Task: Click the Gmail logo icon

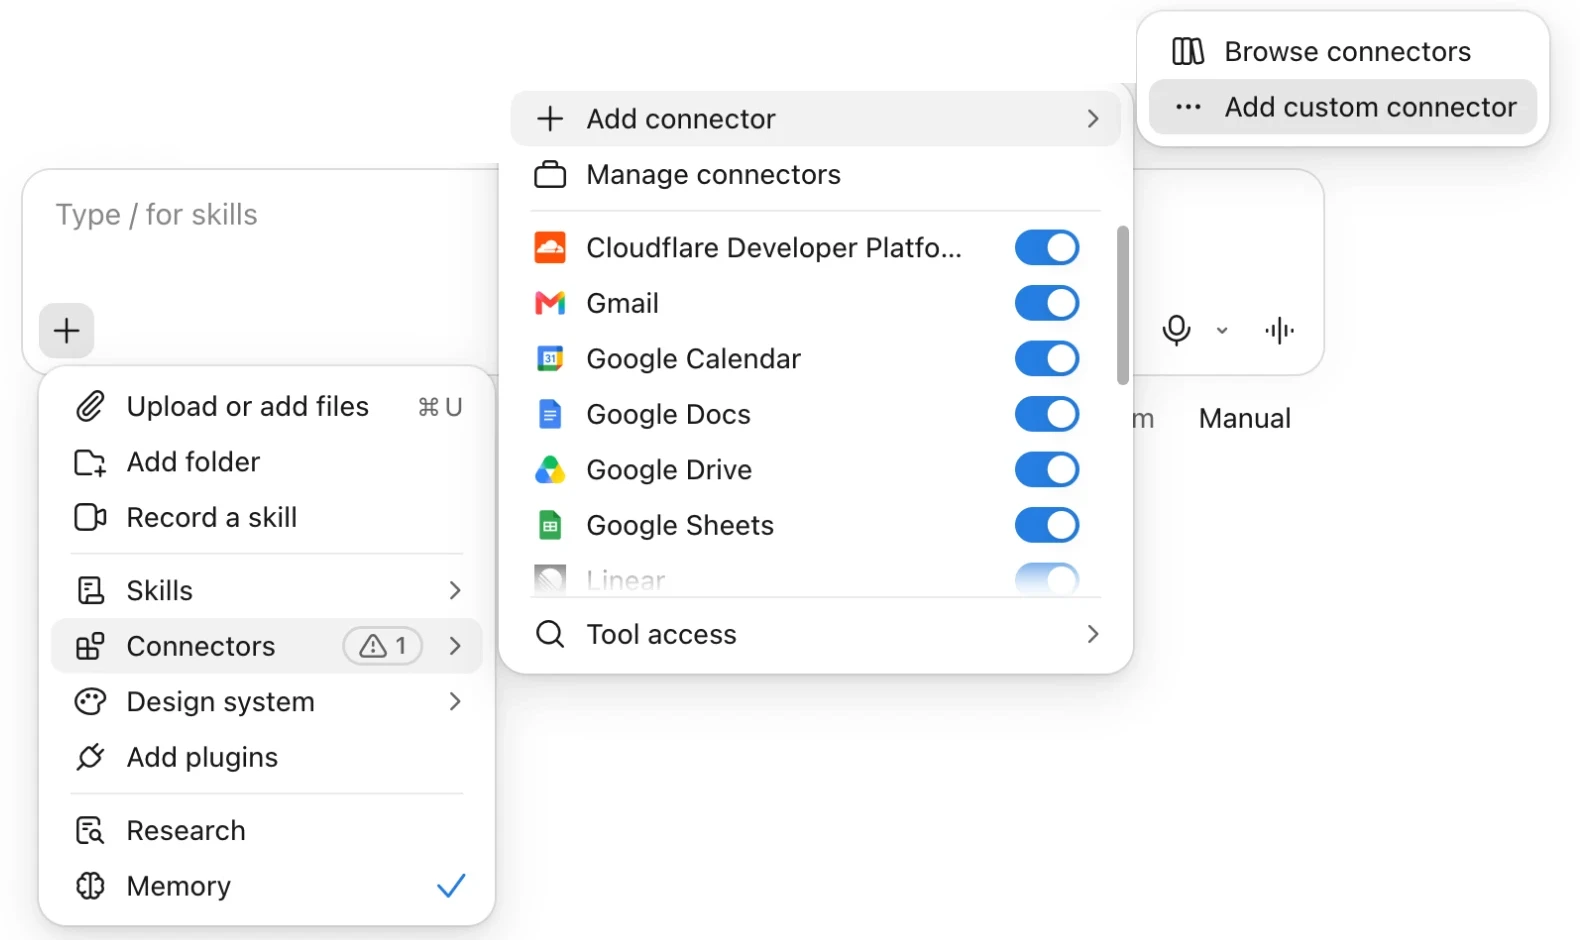Action: [x=550, y=303]
